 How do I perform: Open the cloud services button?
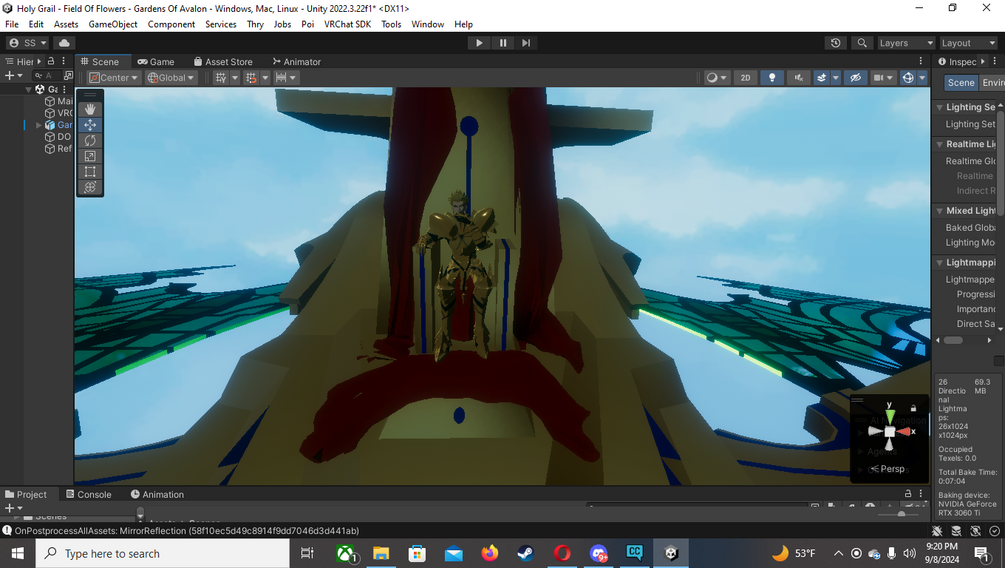tap(64, 43)
